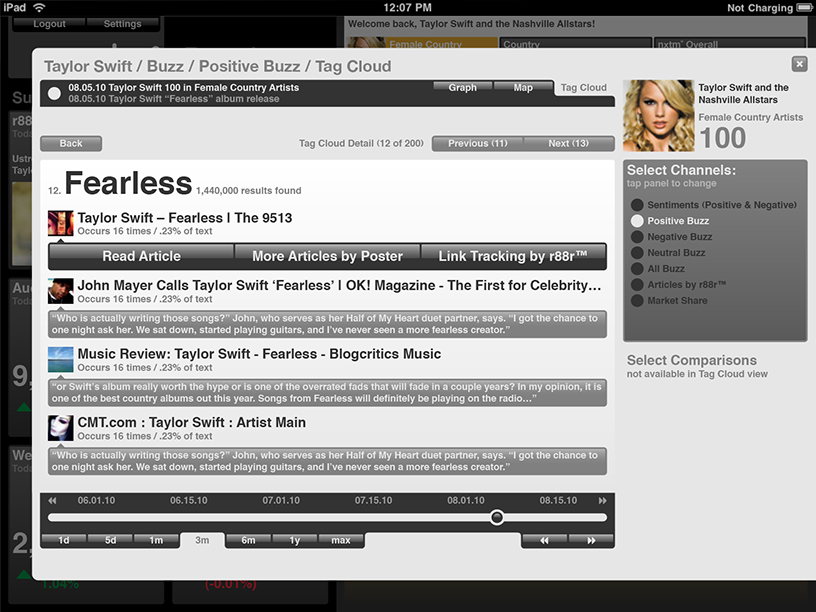The height and width of the screenshot is (612, 816).
Task: Go to Previous (11) tag
Action: click(478, 143)
